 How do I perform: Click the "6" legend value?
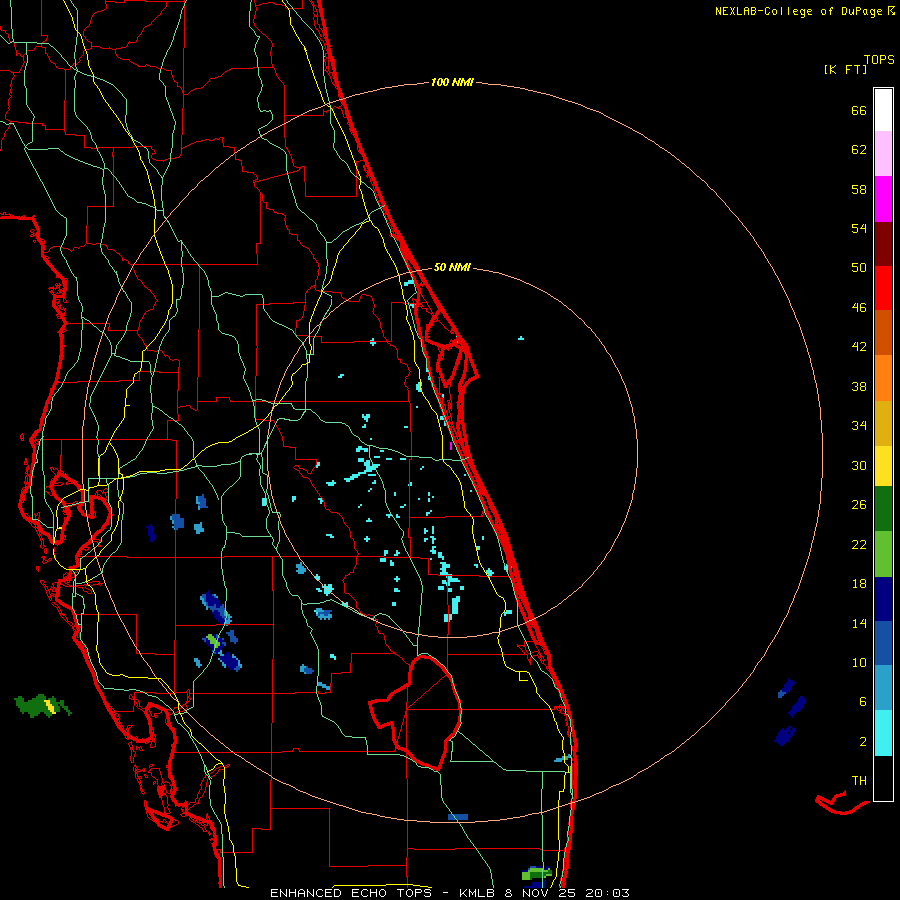[x=863, y=702]
